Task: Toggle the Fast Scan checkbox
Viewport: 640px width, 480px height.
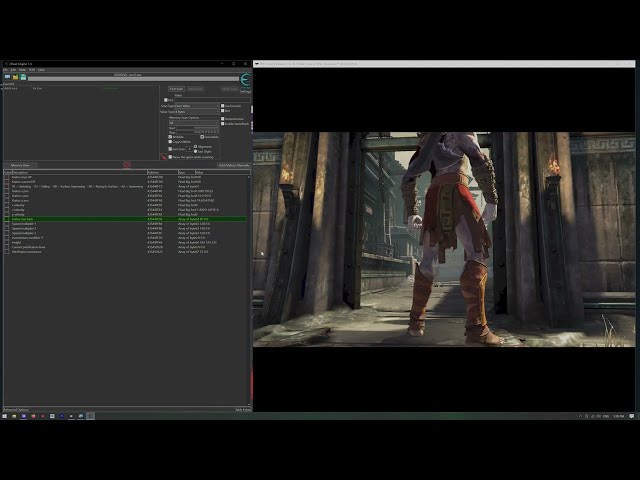Action: pos(170,149)
